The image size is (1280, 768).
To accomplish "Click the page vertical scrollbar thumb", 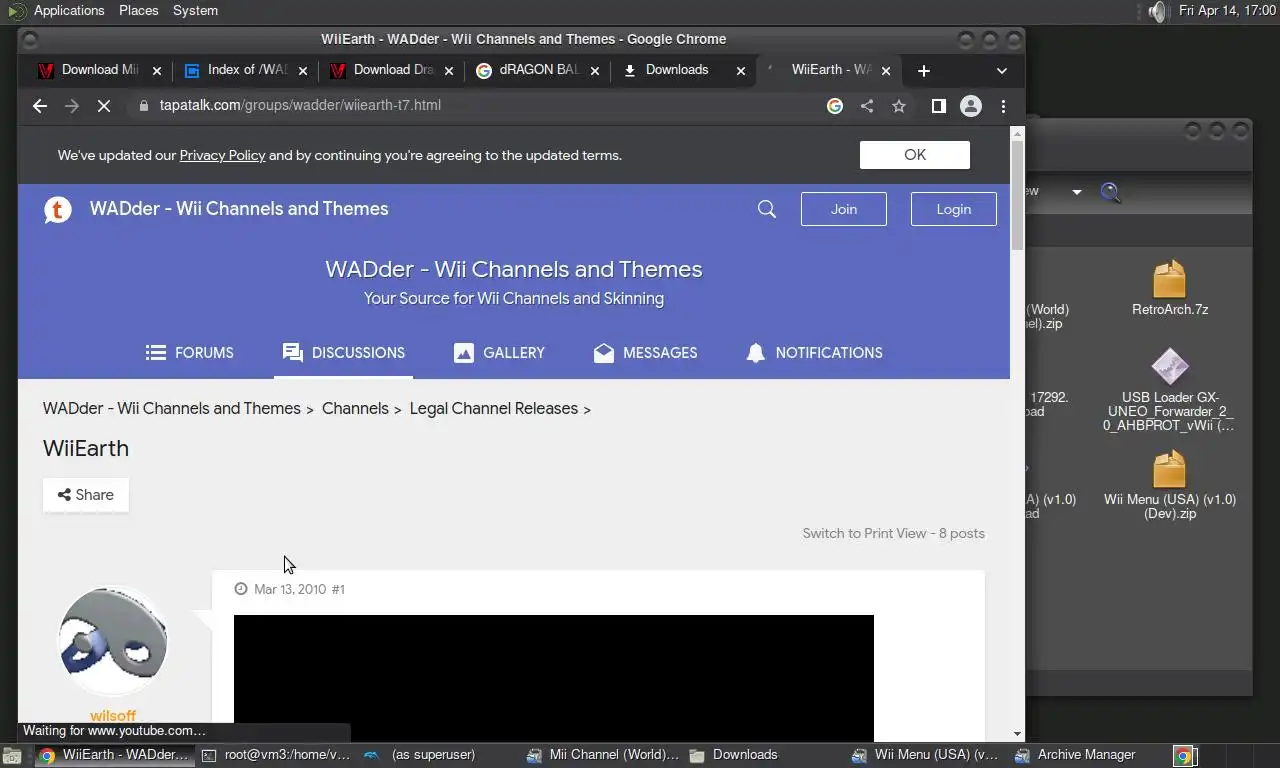I will (x=1017, y=195).
